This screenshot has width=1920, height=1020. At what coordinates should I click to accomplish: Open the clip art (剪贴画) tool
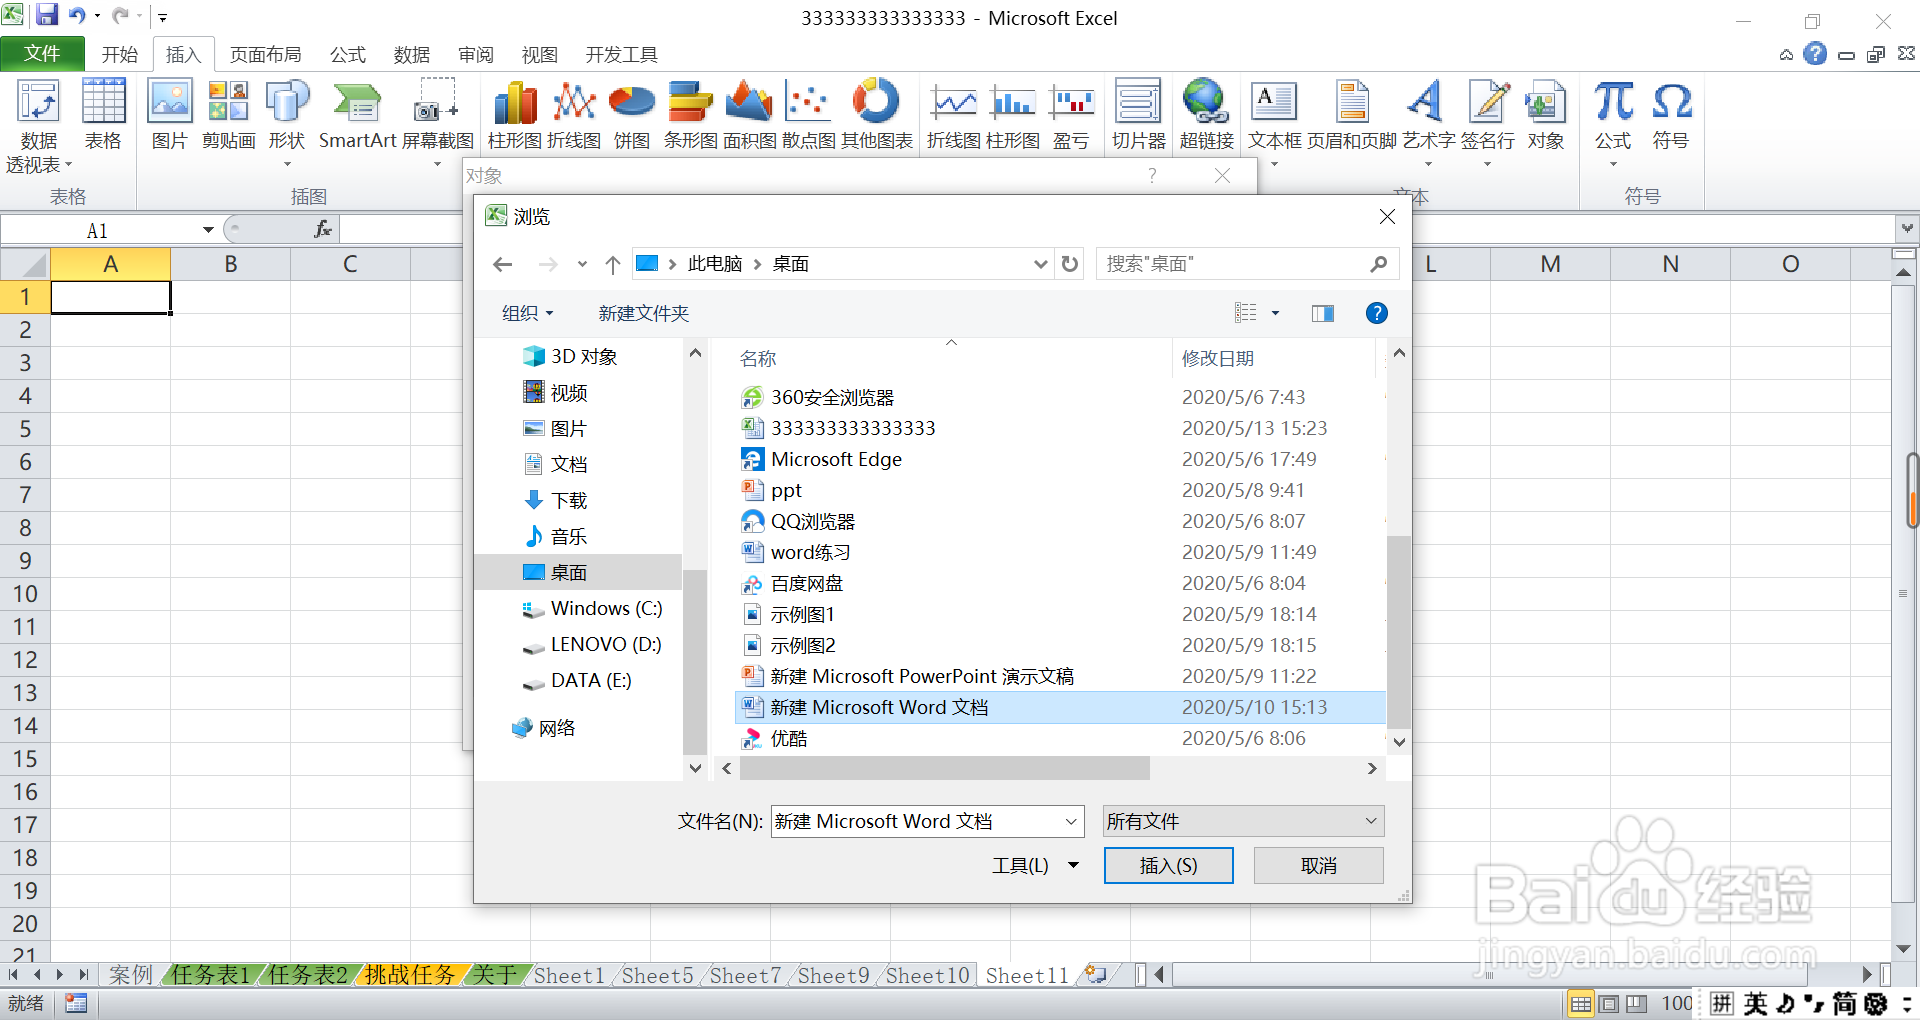(x=228, y=115)
